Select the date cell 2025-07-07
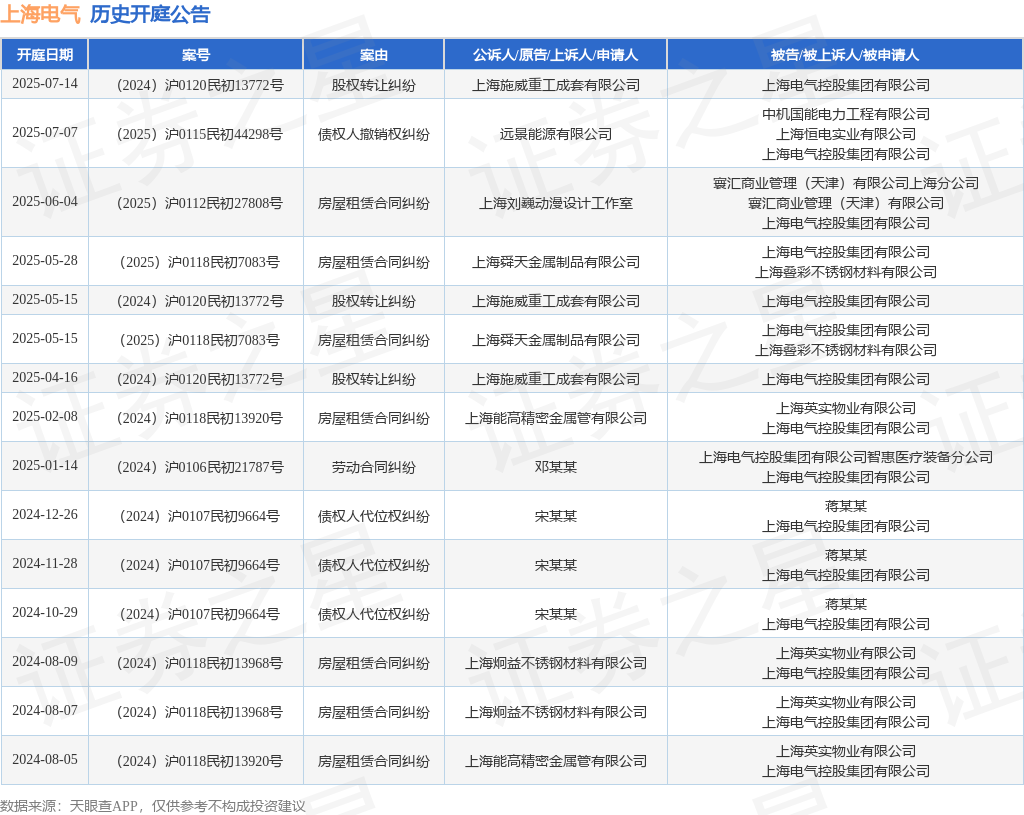This screenshot has width=1024, height=815. pos(44,133)
